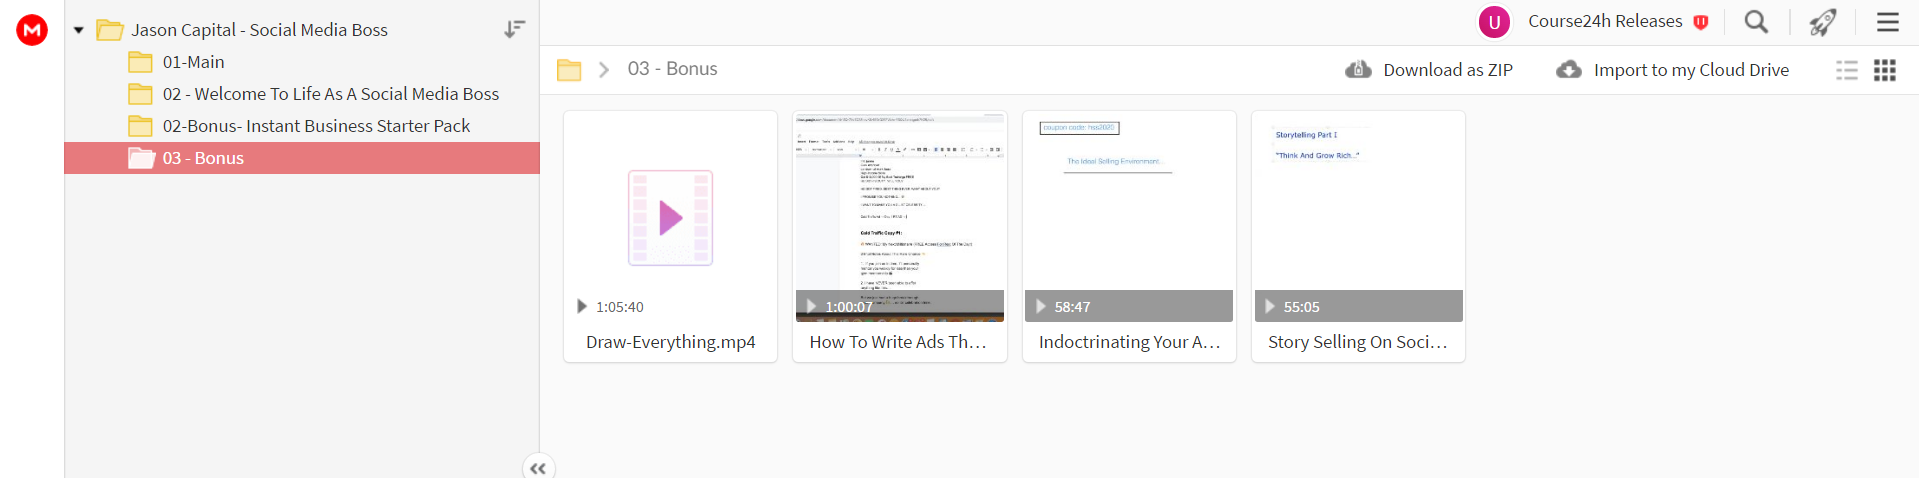Screen dimensions: 1919x478
Task: Click Import to my Cloud Drive
Action: 1673,70
